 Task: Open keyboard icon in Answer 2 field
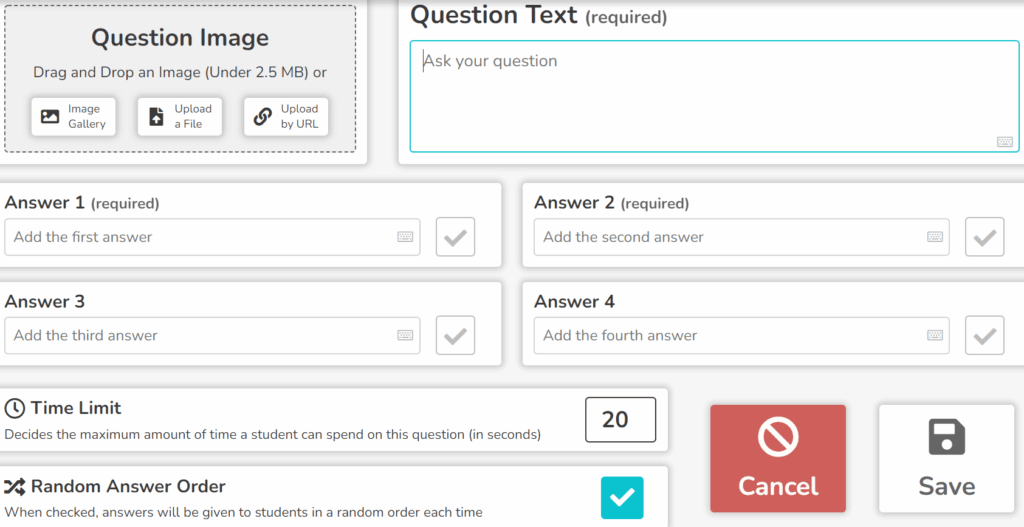(935, 237)
